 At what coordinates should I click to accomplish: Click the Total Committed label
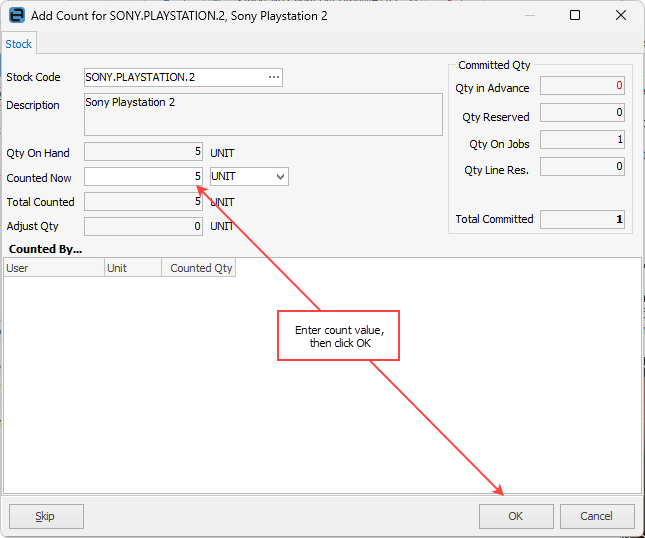pos(494,219)
